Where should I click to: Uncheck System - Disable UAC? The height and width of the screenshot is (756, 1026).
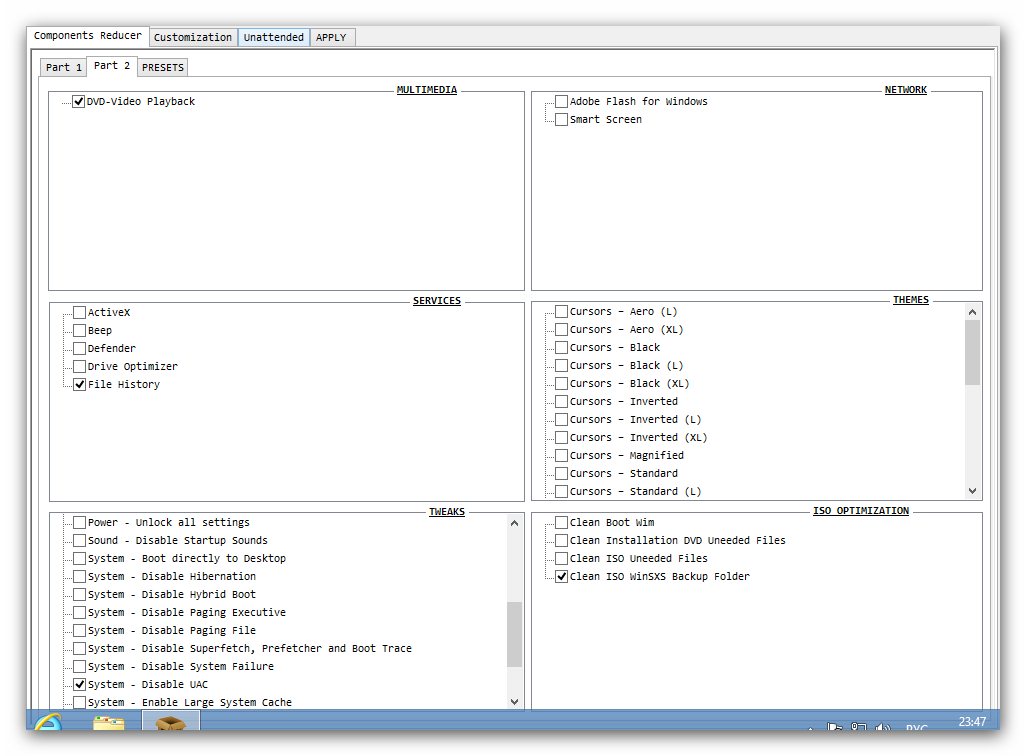pyautogui.click(x=79, y=685)
